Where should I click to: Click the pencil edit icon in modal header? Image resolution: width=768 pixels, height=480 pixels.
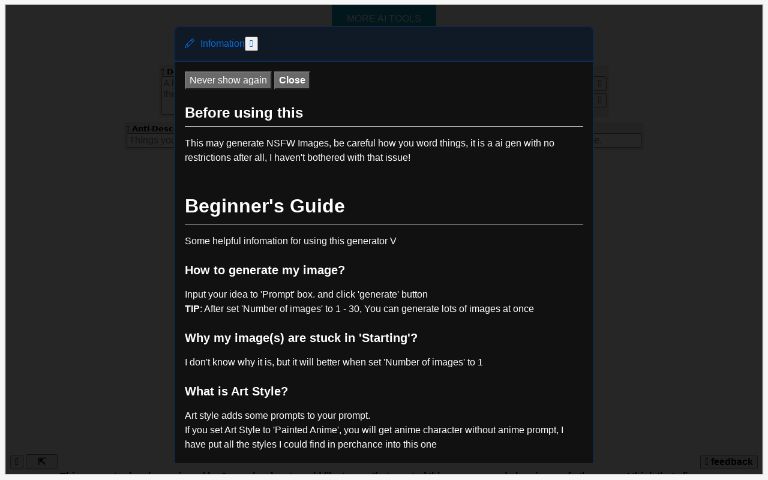tap(190, 44)
